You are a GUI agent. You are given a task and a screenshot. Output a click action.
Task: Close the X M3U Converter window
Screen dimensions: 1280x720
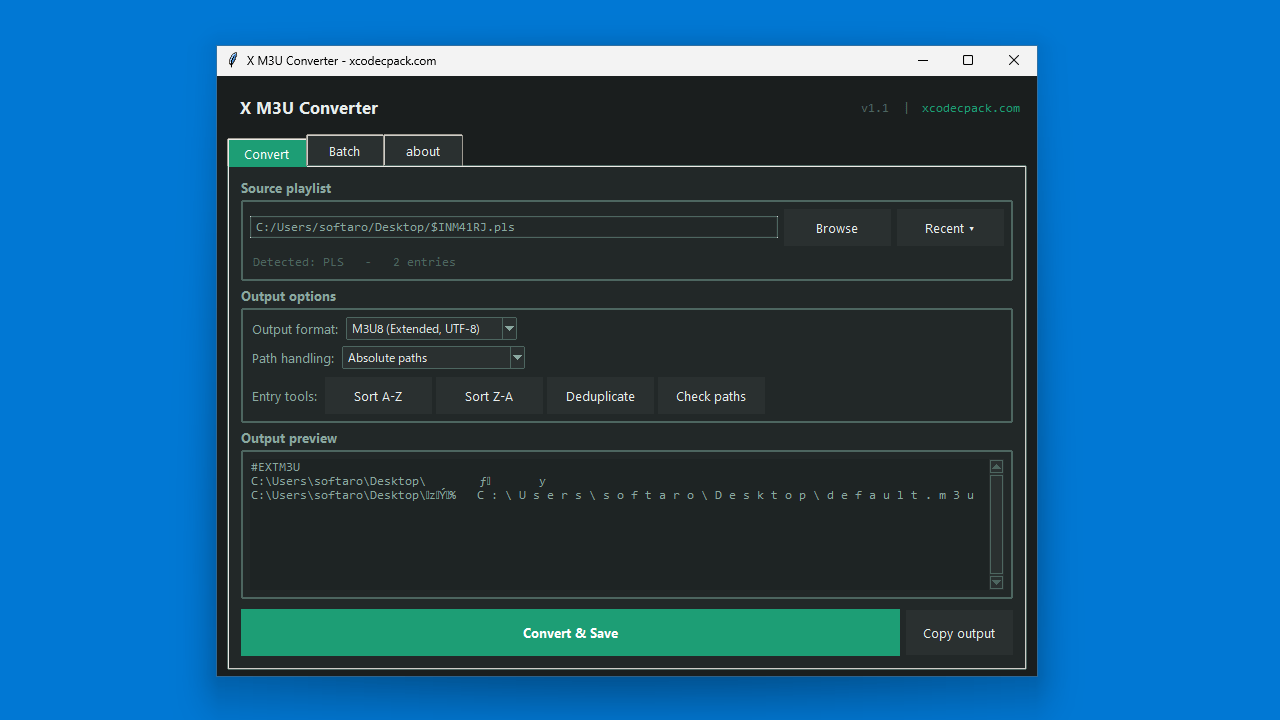1014,60
